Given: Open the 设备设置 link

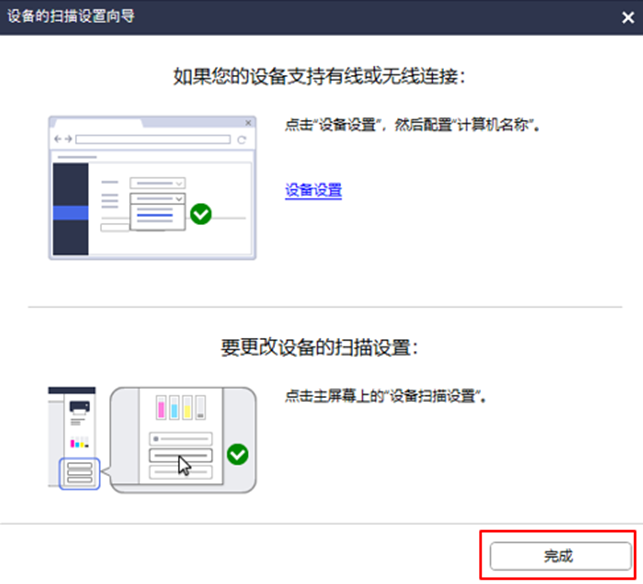Looking at the screenshot, I should click(313, 190).
